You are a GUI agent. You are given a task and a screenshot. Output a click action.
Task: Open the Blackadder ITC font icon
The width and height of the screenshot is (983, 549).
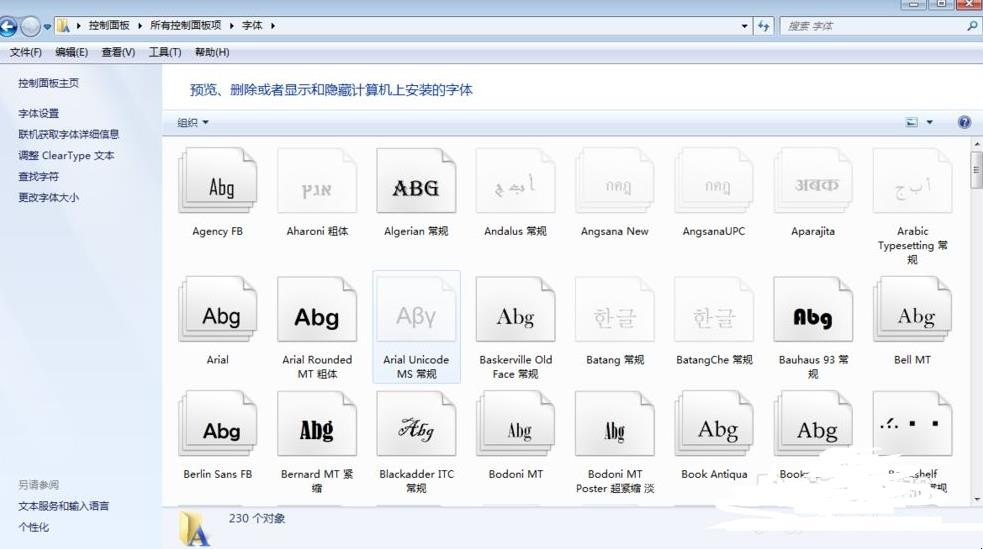tap(416, 427)
